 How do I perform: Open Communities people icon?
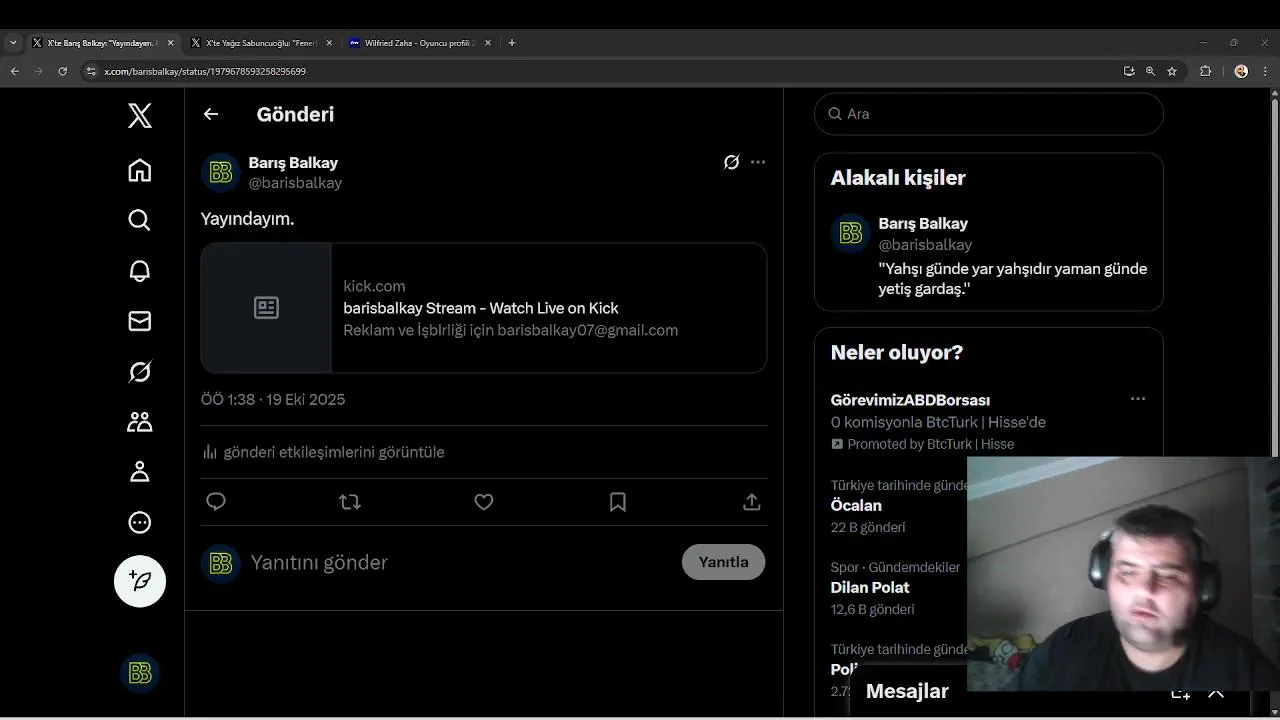pyautogui.click(x=140, y=422)
